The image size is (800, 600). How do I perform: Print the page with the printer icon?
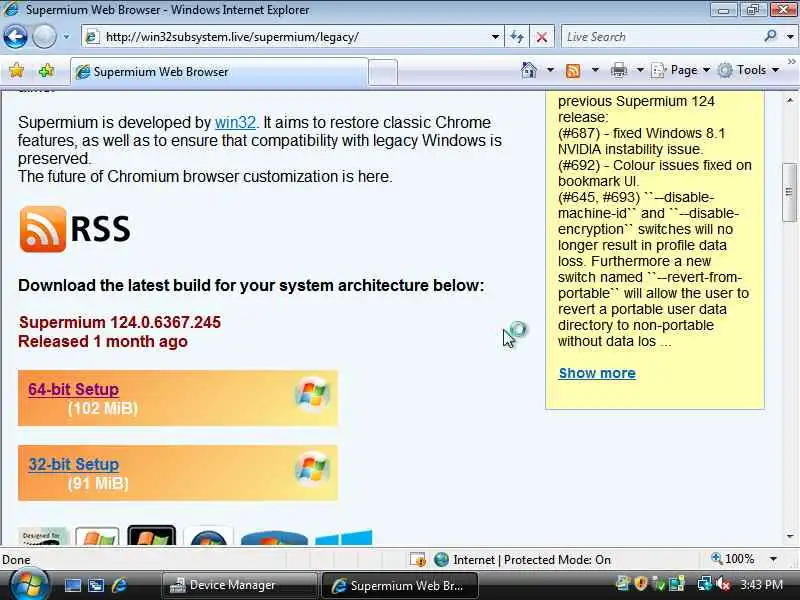[618, 70]
